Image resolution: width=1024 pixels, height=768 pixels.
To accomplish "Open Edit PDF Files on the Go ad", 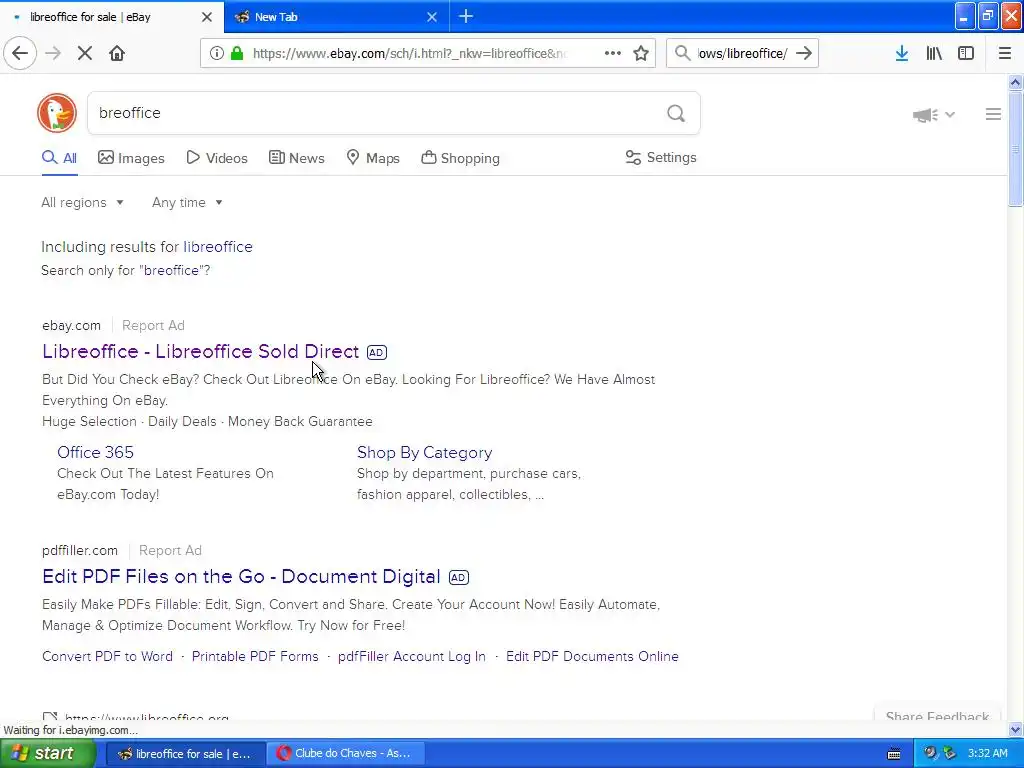I will (241, 577).
